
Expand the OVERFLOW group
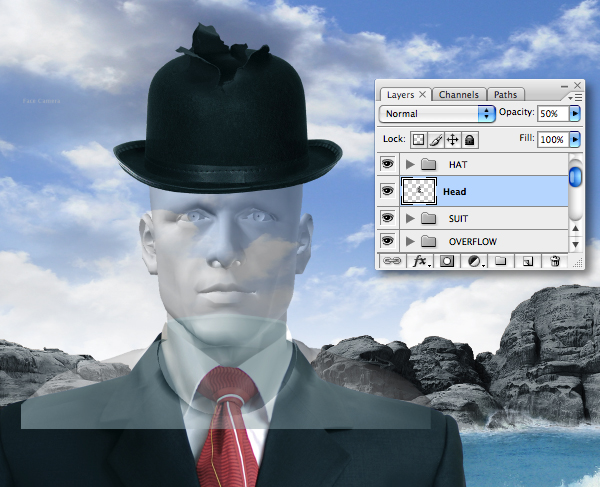[x=410, y=241]
